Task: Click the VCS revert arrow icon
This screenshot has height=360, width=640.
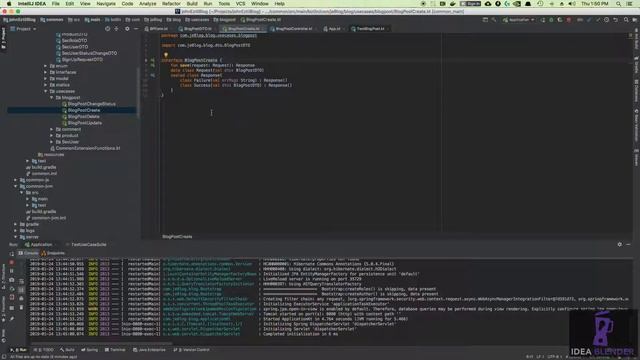Action: pyautogui.click(x=616, y=20)
